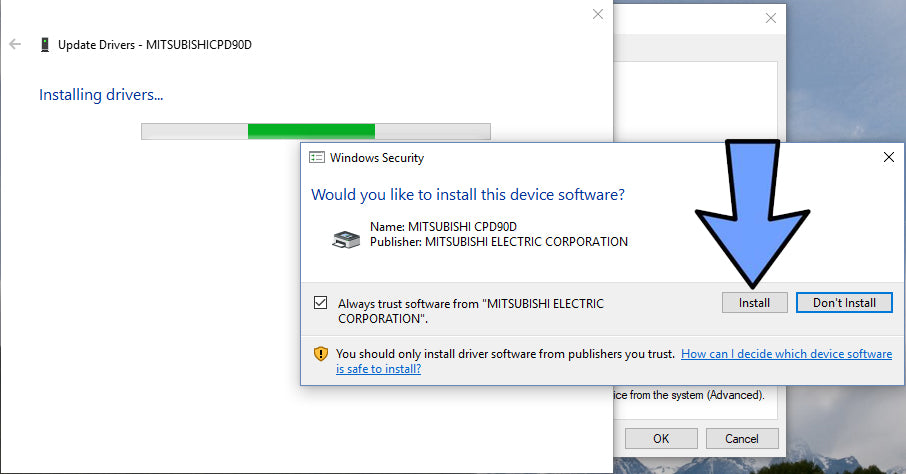Click the install this device software question
This screenshot has height=474, width=906.
click(x=468, y=195)
